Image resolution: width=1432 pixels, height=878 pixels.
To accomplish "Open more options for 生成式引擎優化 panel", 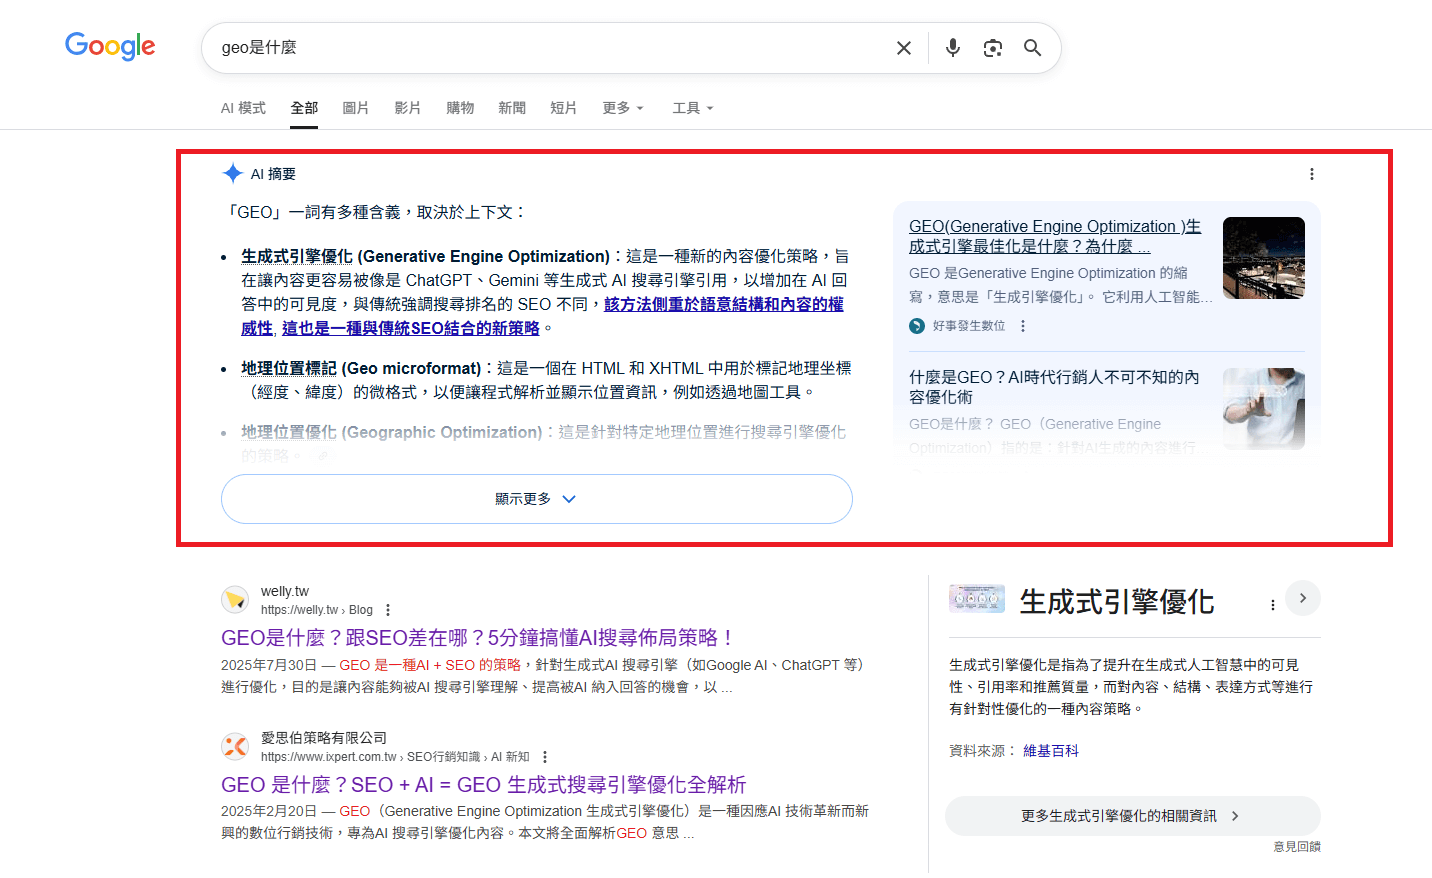I will pyautogui.click(x=1272, y=605).
